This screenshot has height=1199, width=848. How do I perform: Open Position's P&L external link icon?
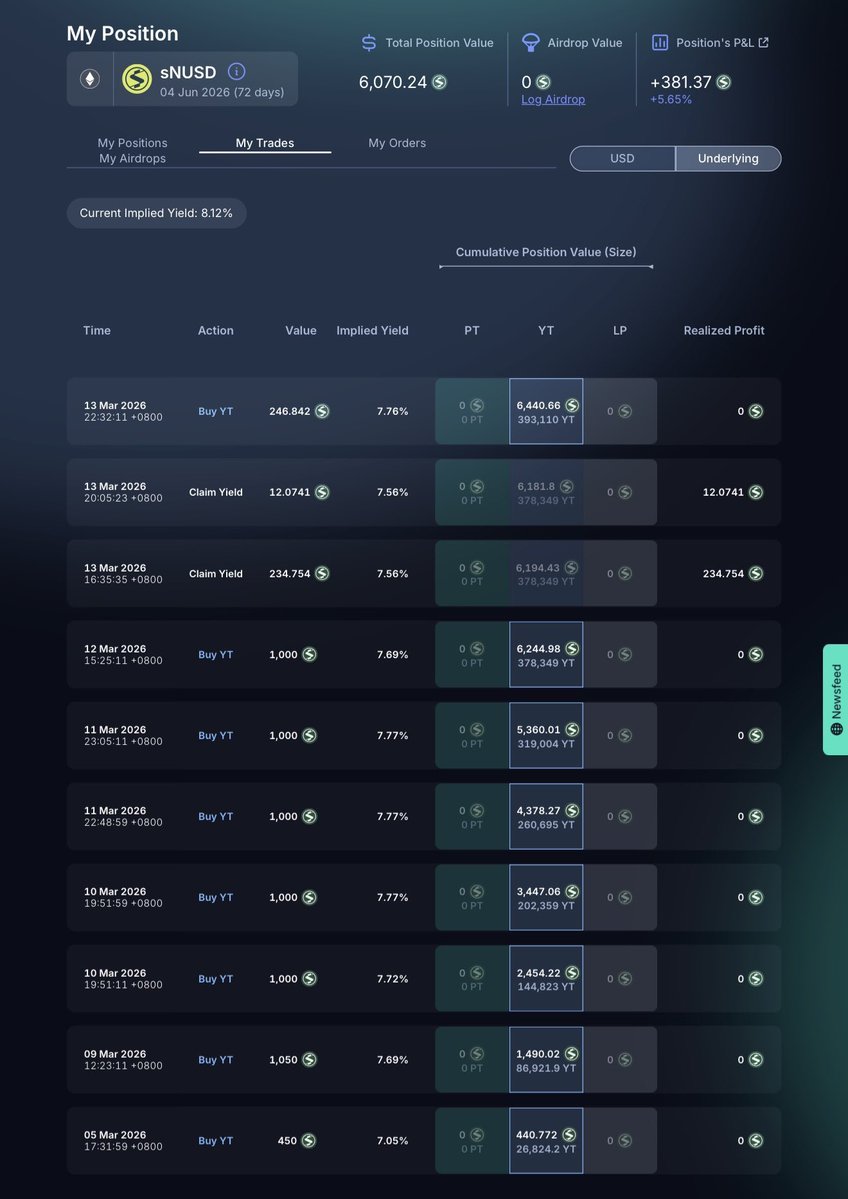pyautogui.click(x=763, y=43)
